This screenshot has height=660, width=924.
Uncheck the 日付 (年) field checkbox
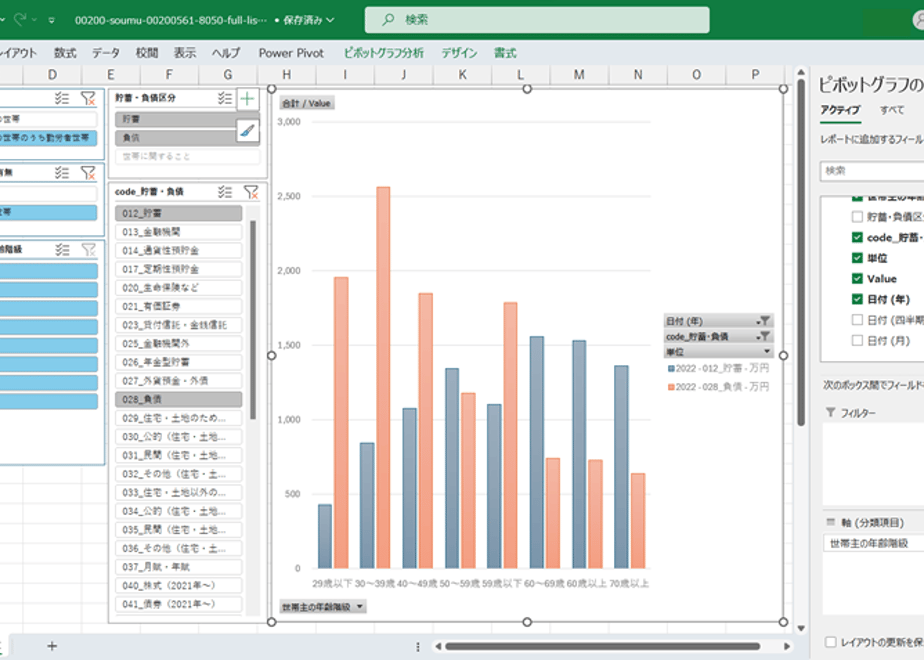pos(857,299)
